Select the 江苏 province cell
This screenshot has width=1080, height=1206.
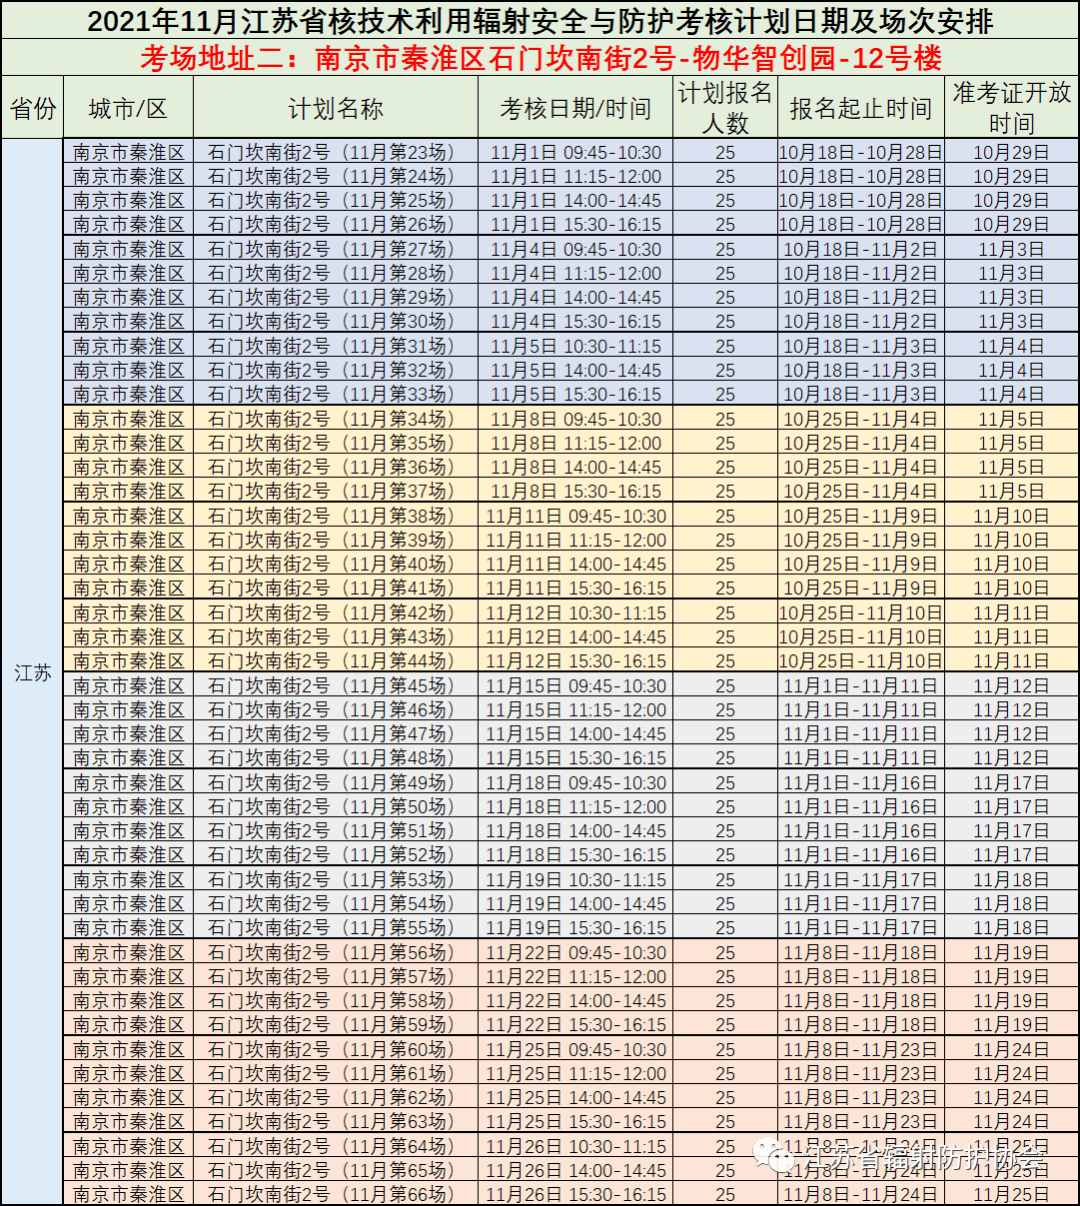pos(35,672)
